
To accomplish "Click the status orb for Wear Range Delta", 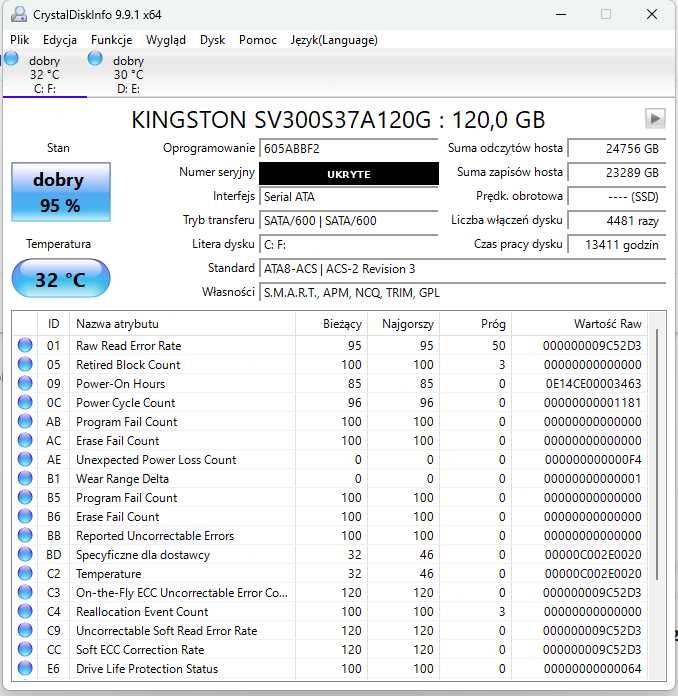I will (25, 478).
